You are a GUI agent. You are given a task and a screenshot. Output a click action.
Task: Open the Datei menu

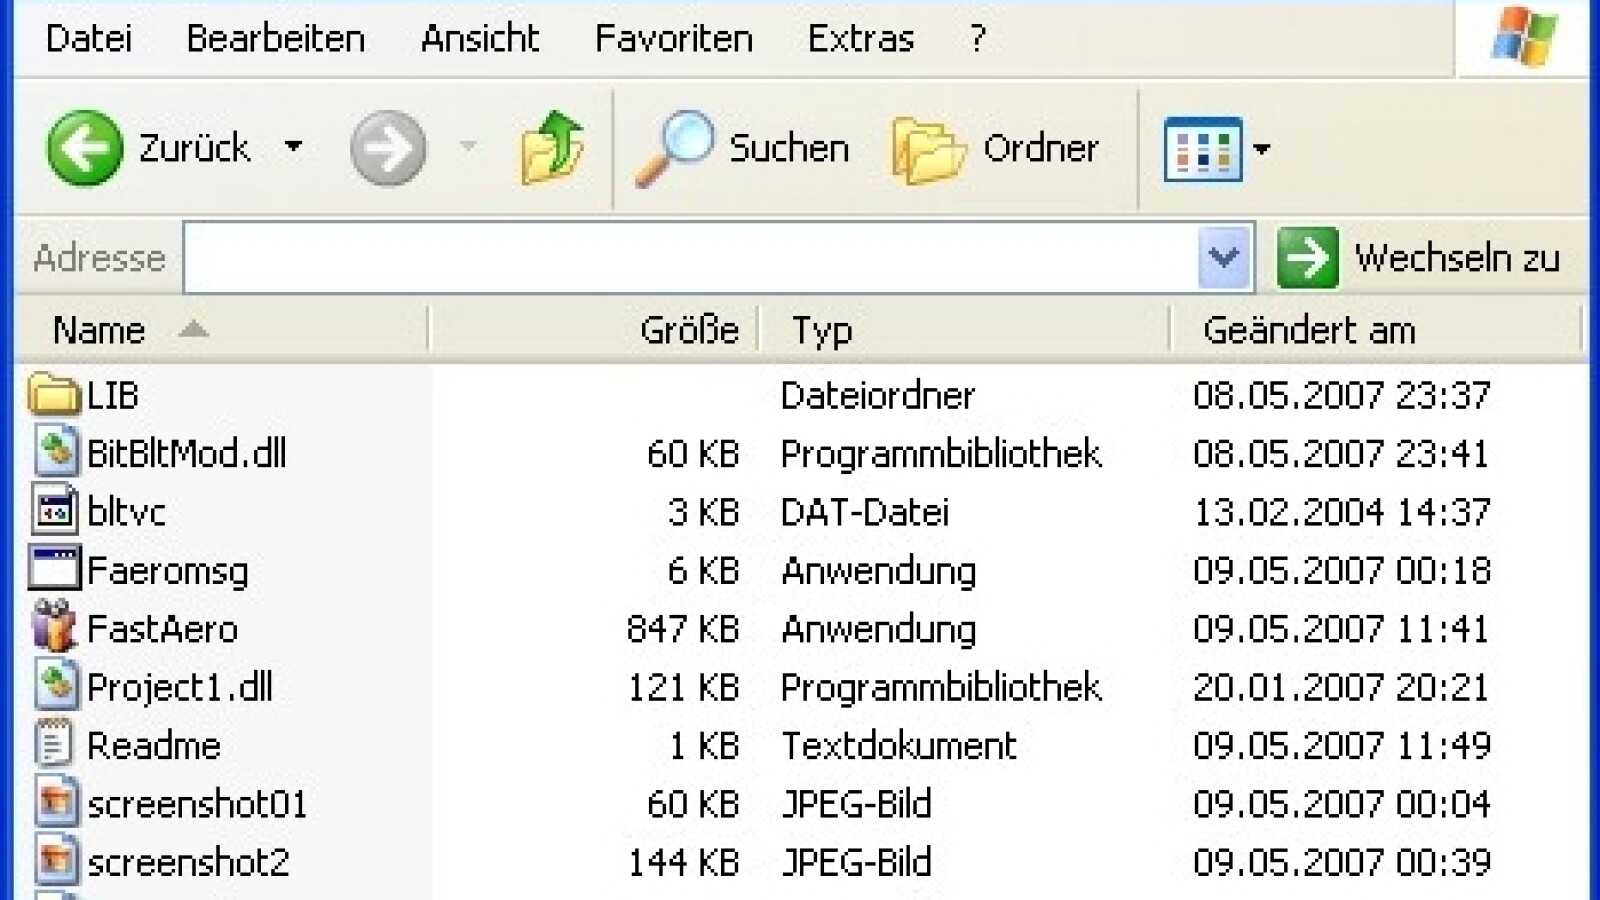point(89,38)
